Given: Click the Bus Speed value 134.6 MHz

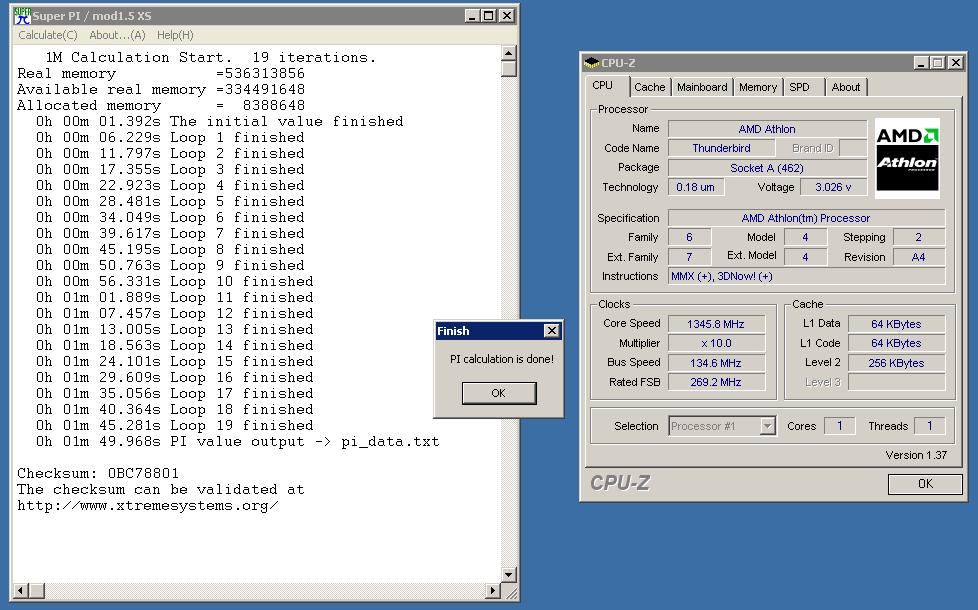Looking at the screenshot, I should [x=716, y=363].
